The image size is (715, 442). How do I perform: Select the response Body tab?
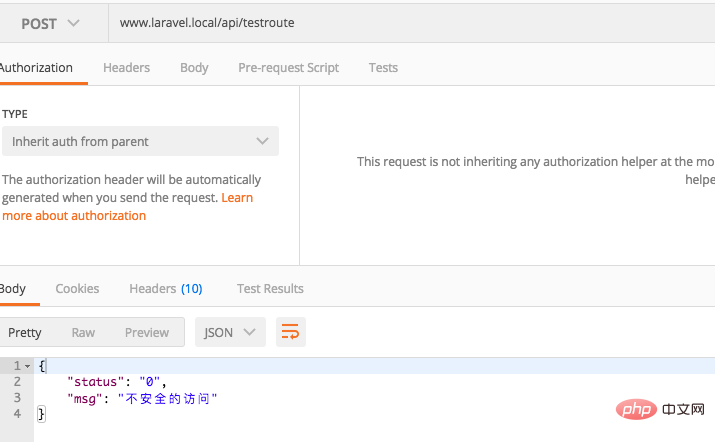coord(13,289)
